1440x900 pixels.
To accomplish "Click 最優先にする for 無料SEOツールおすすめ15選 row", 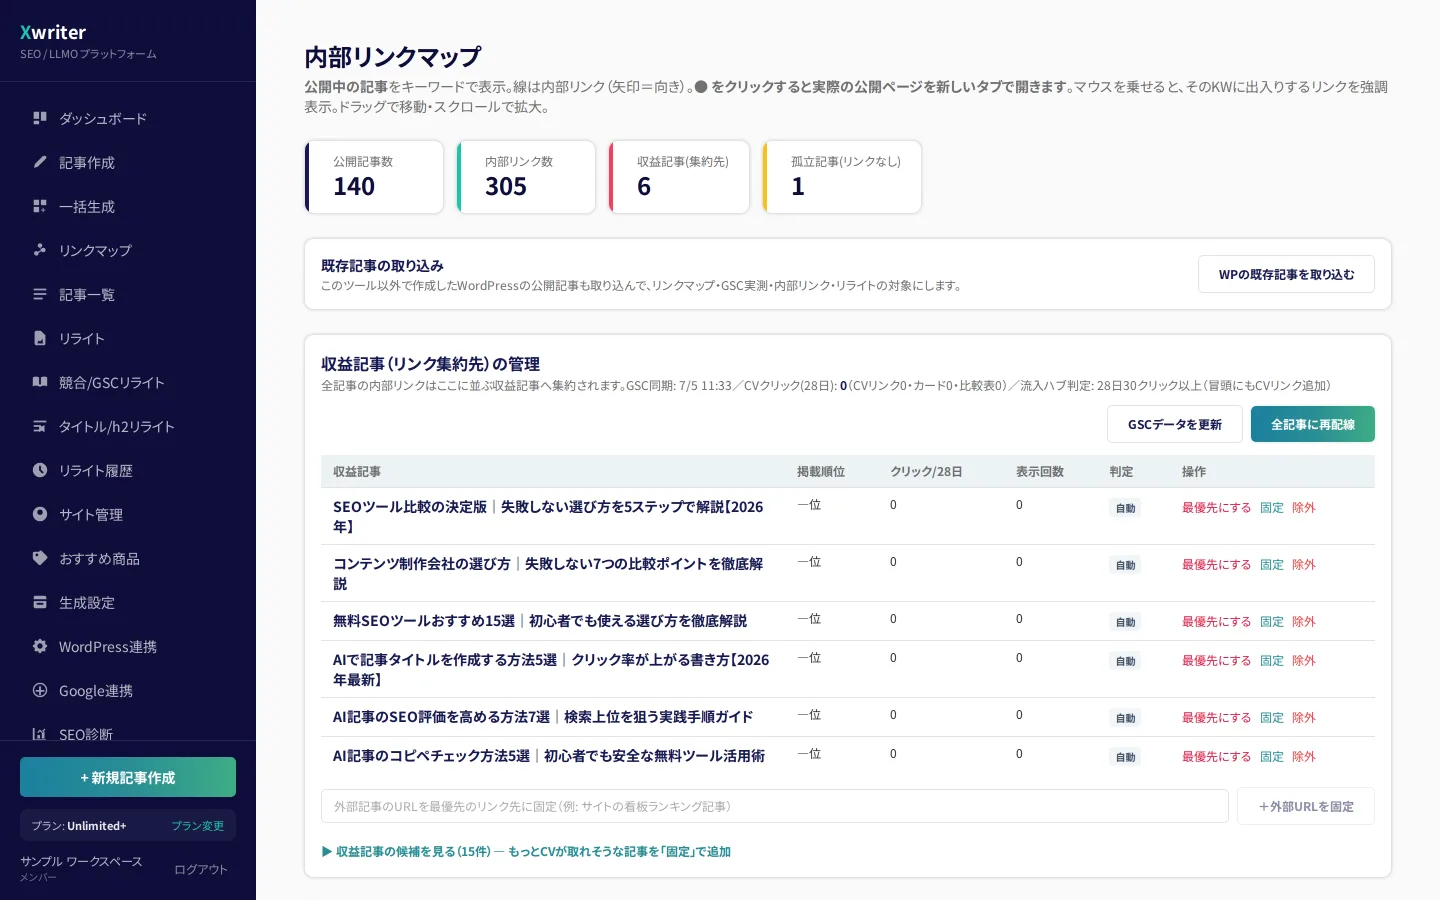I will coord(1216,622).
